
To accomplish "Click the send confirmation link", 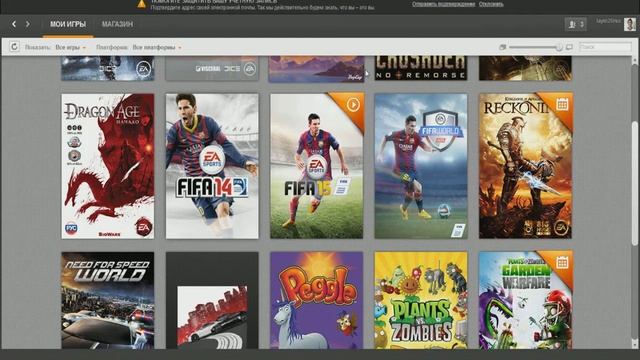I will [443, 4].
